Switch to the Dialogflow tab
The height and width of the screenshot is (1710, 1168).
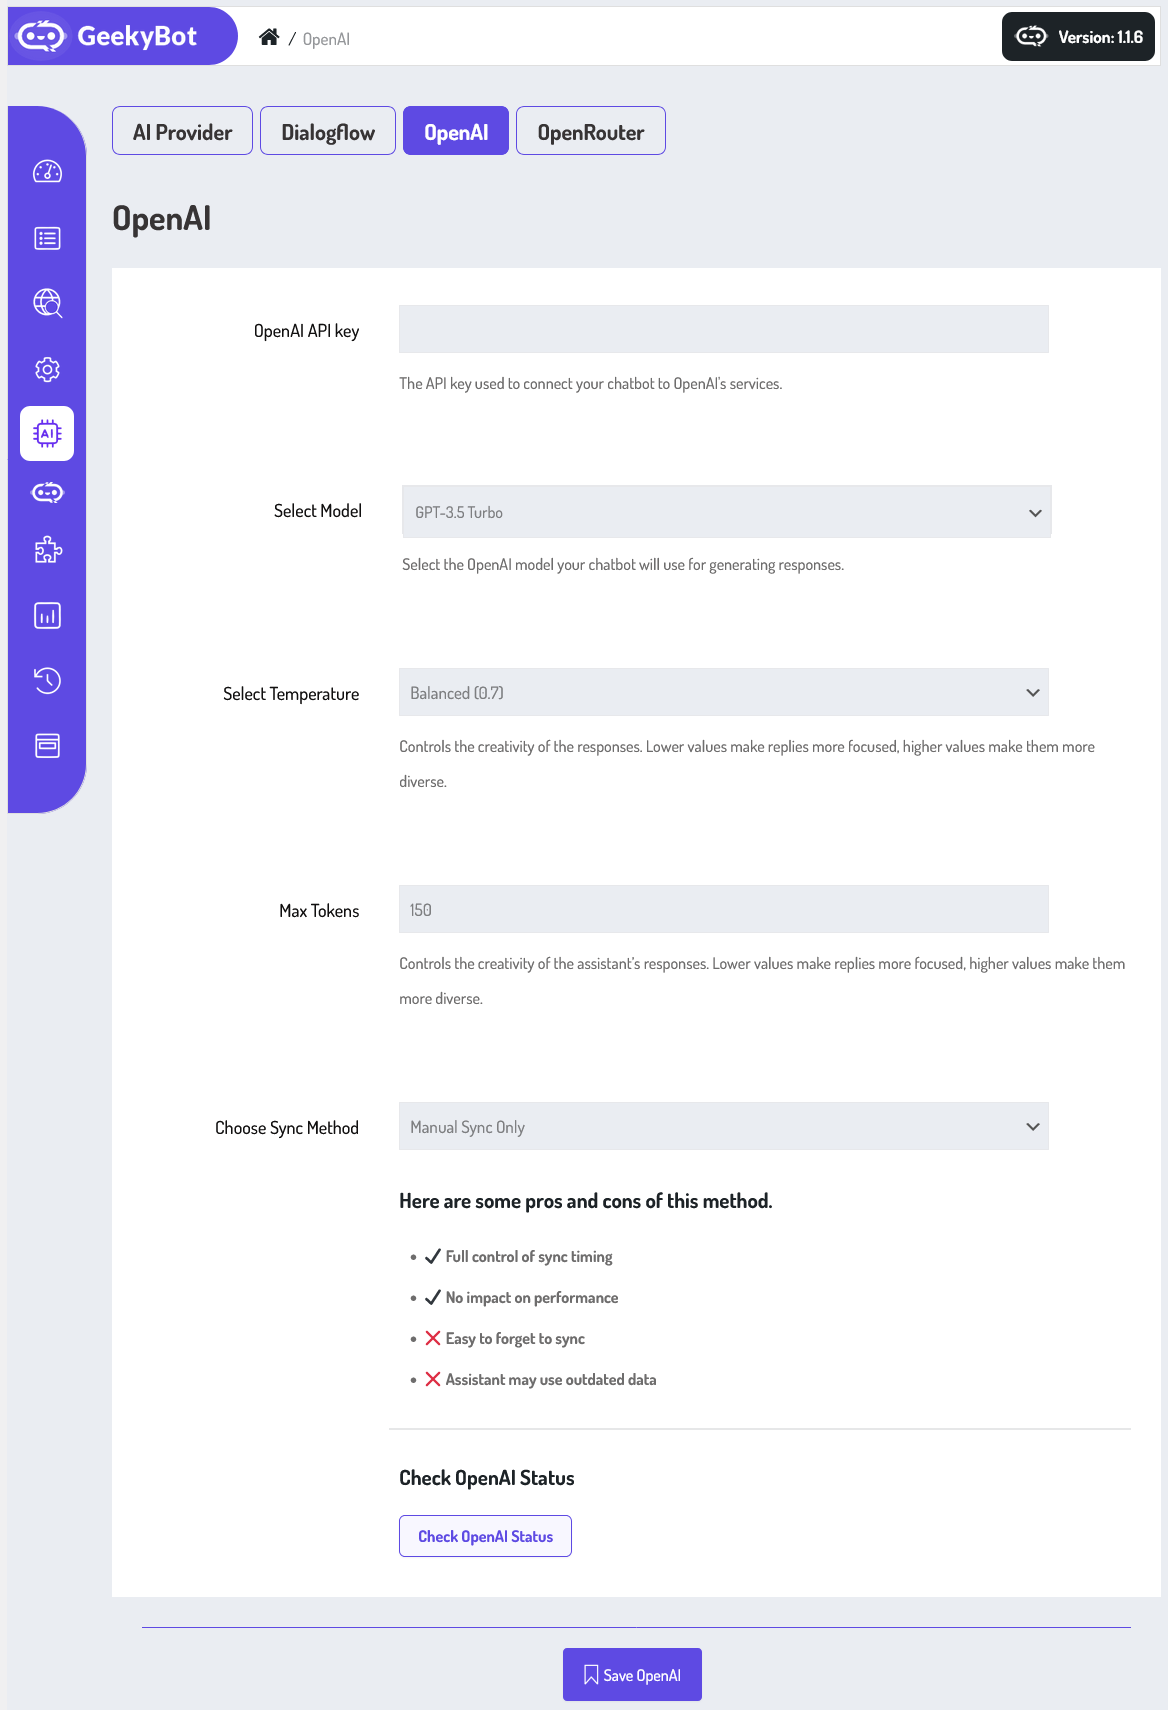pos(328,132)
